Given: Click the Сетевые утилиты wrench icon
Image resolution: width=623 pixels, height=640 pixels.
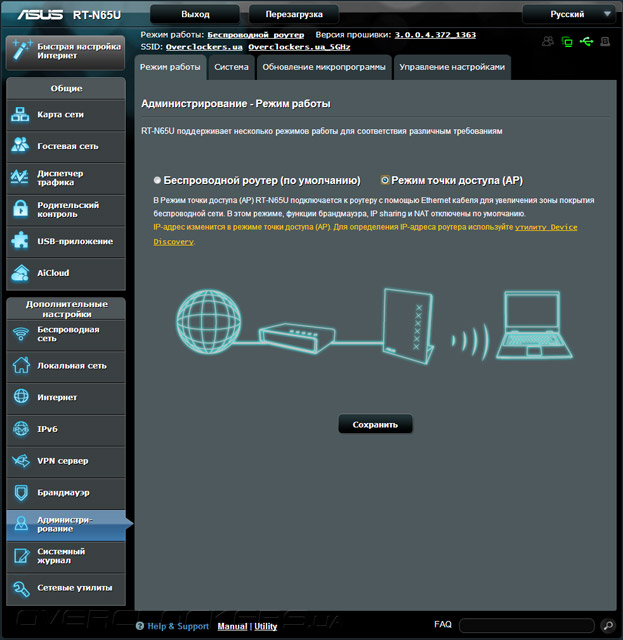Looking at the screenshot, I should tap(21, 588).
